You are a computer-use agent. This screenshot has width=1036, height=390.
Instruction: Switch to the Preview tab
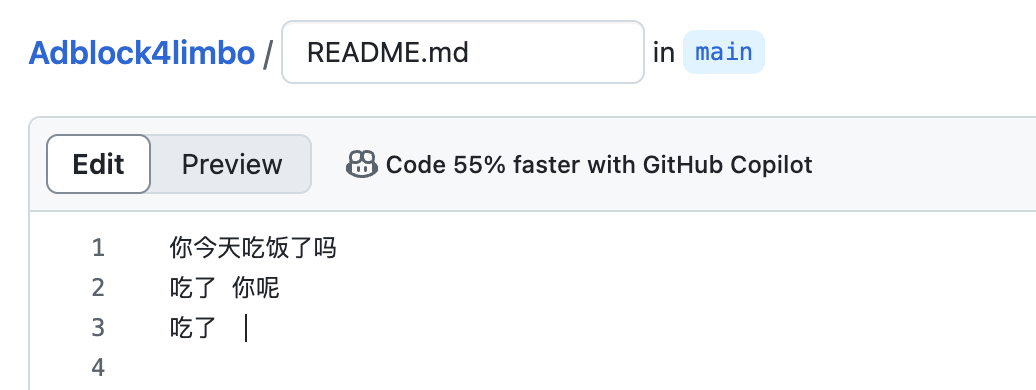tap(232, 164)
